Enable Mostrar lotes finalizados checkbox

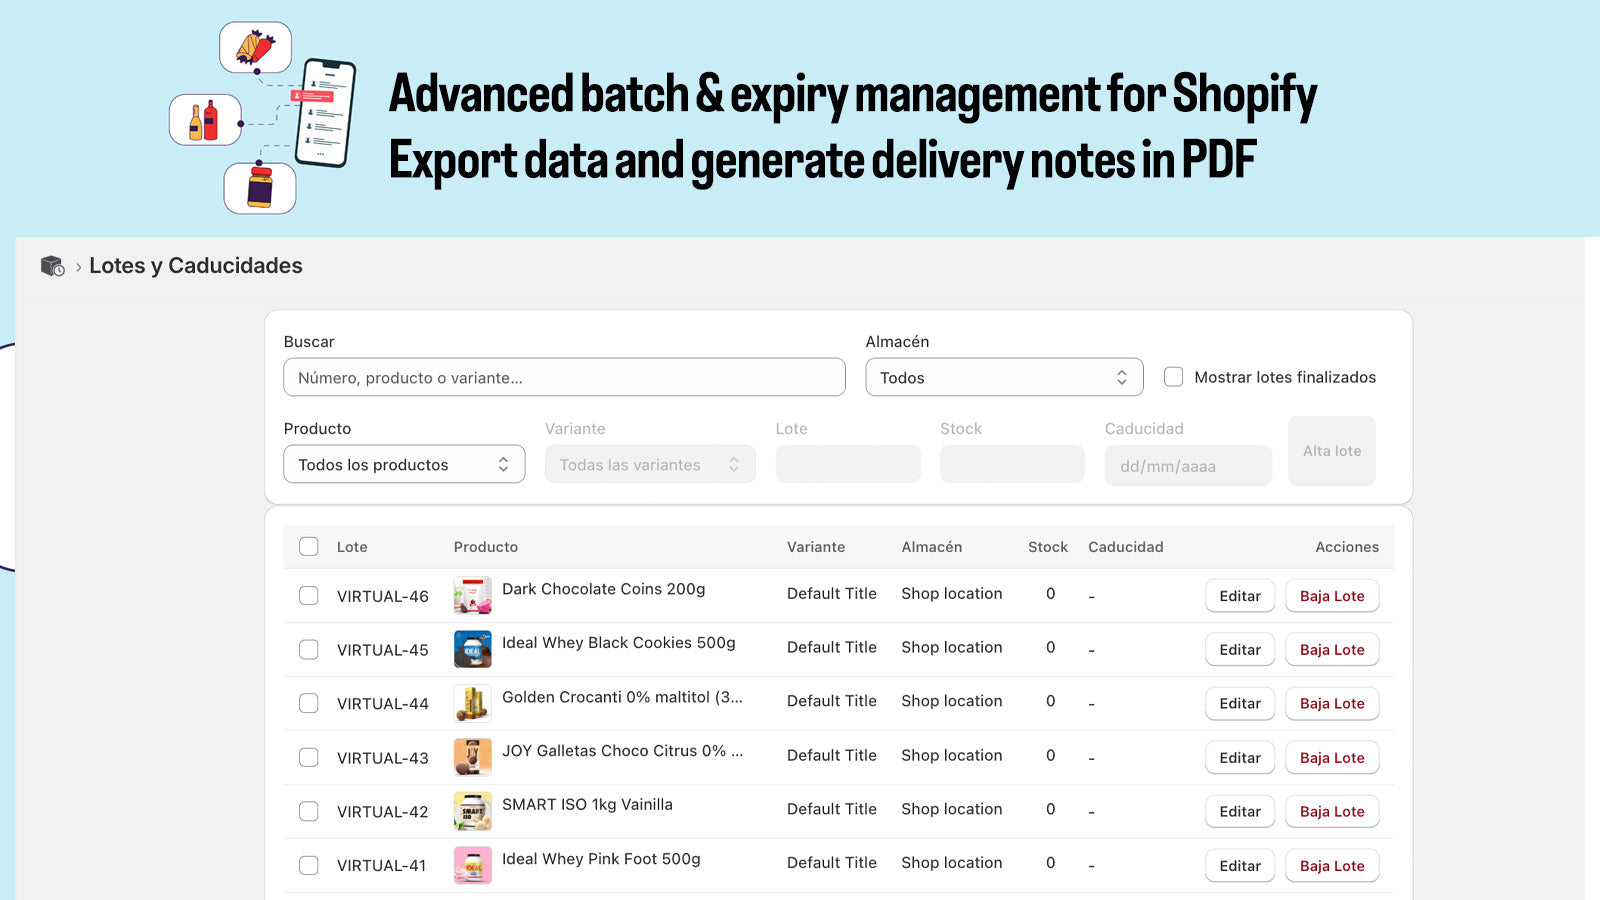click(x=1173, y=377)
